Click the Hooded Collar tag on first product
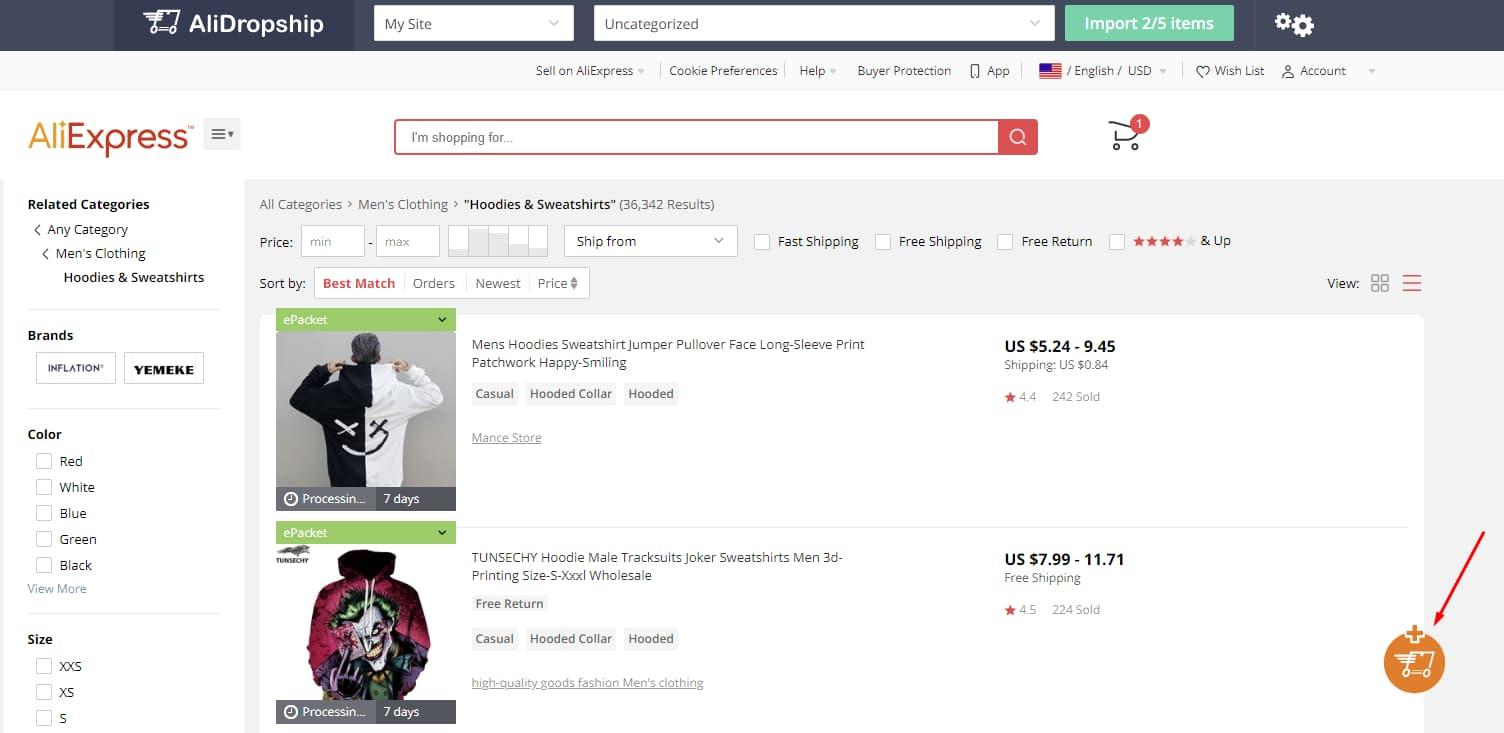 [x=571, y=394]
